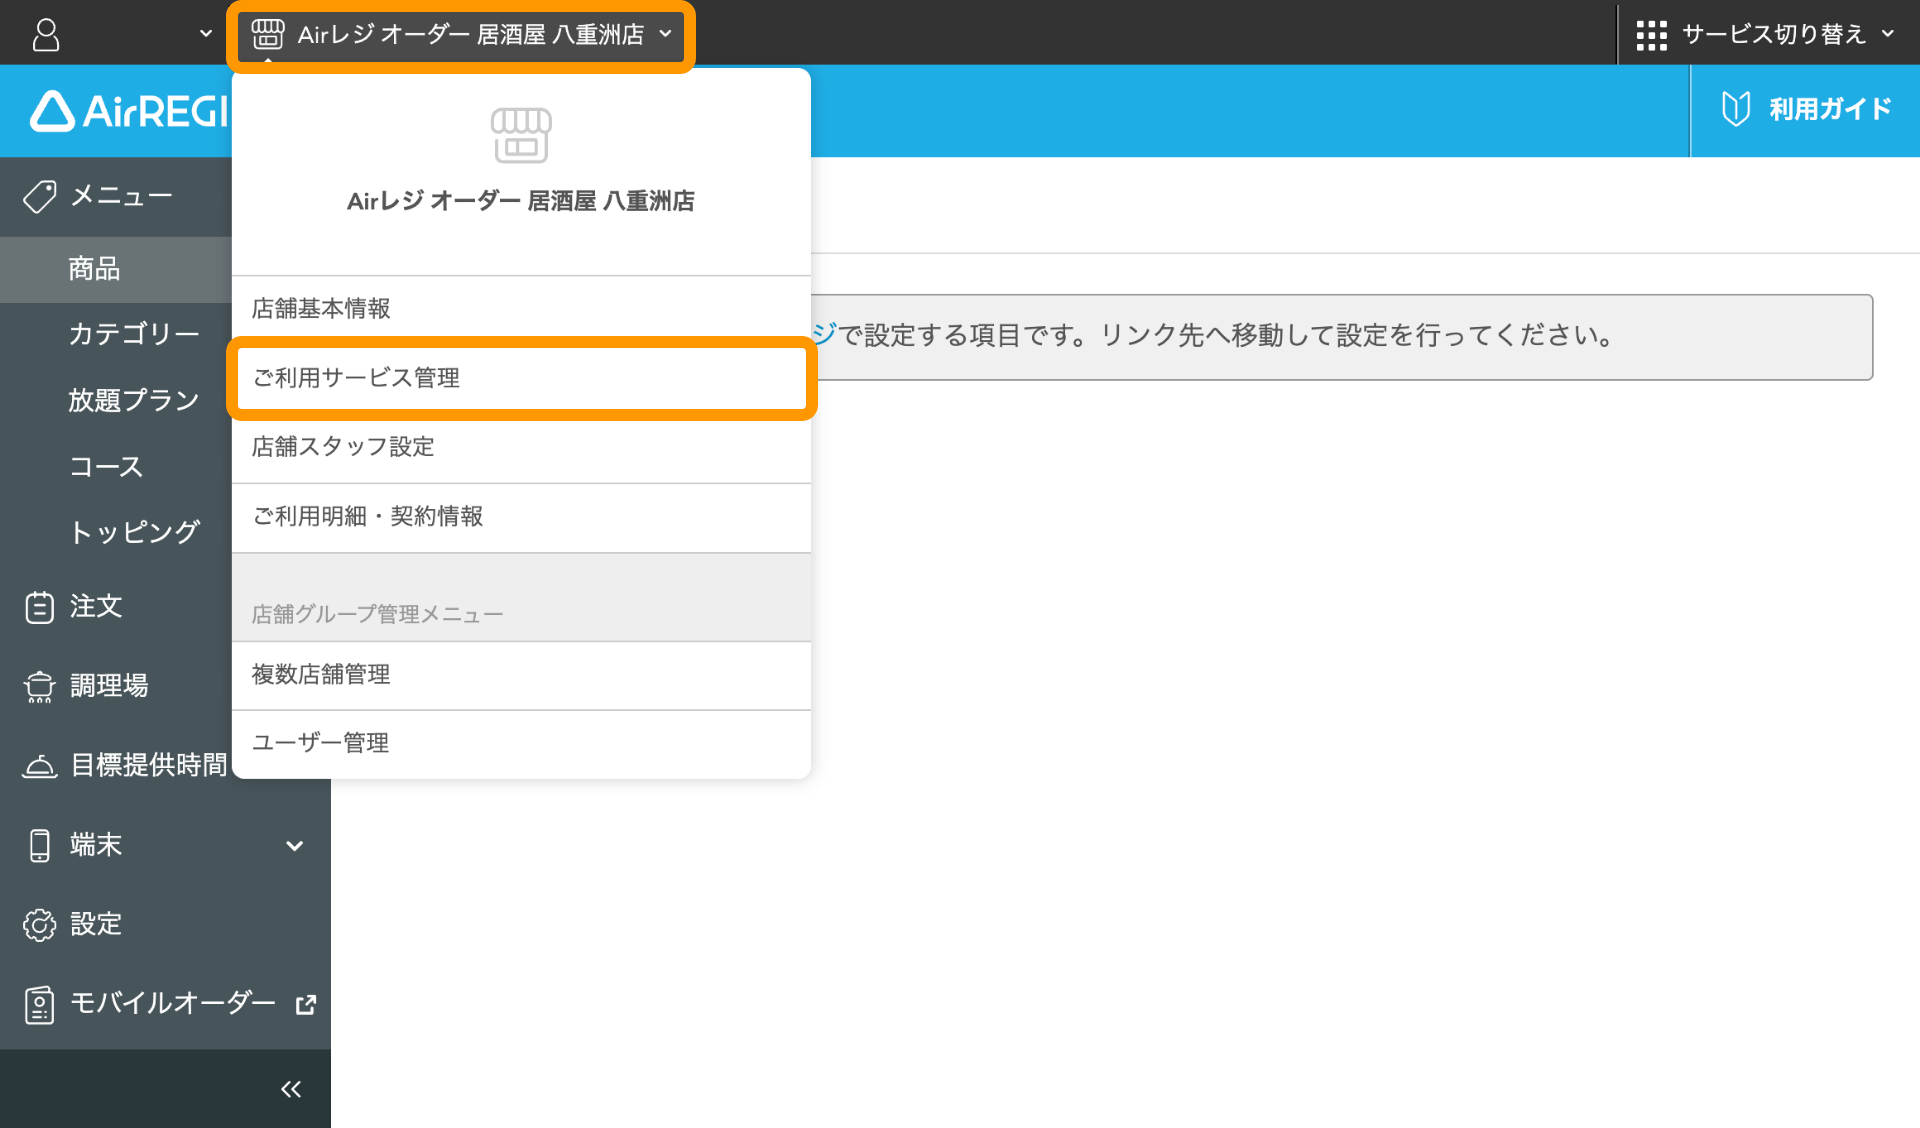
Task: Expand the account dropdown chevron
Action: coord(206,33)
